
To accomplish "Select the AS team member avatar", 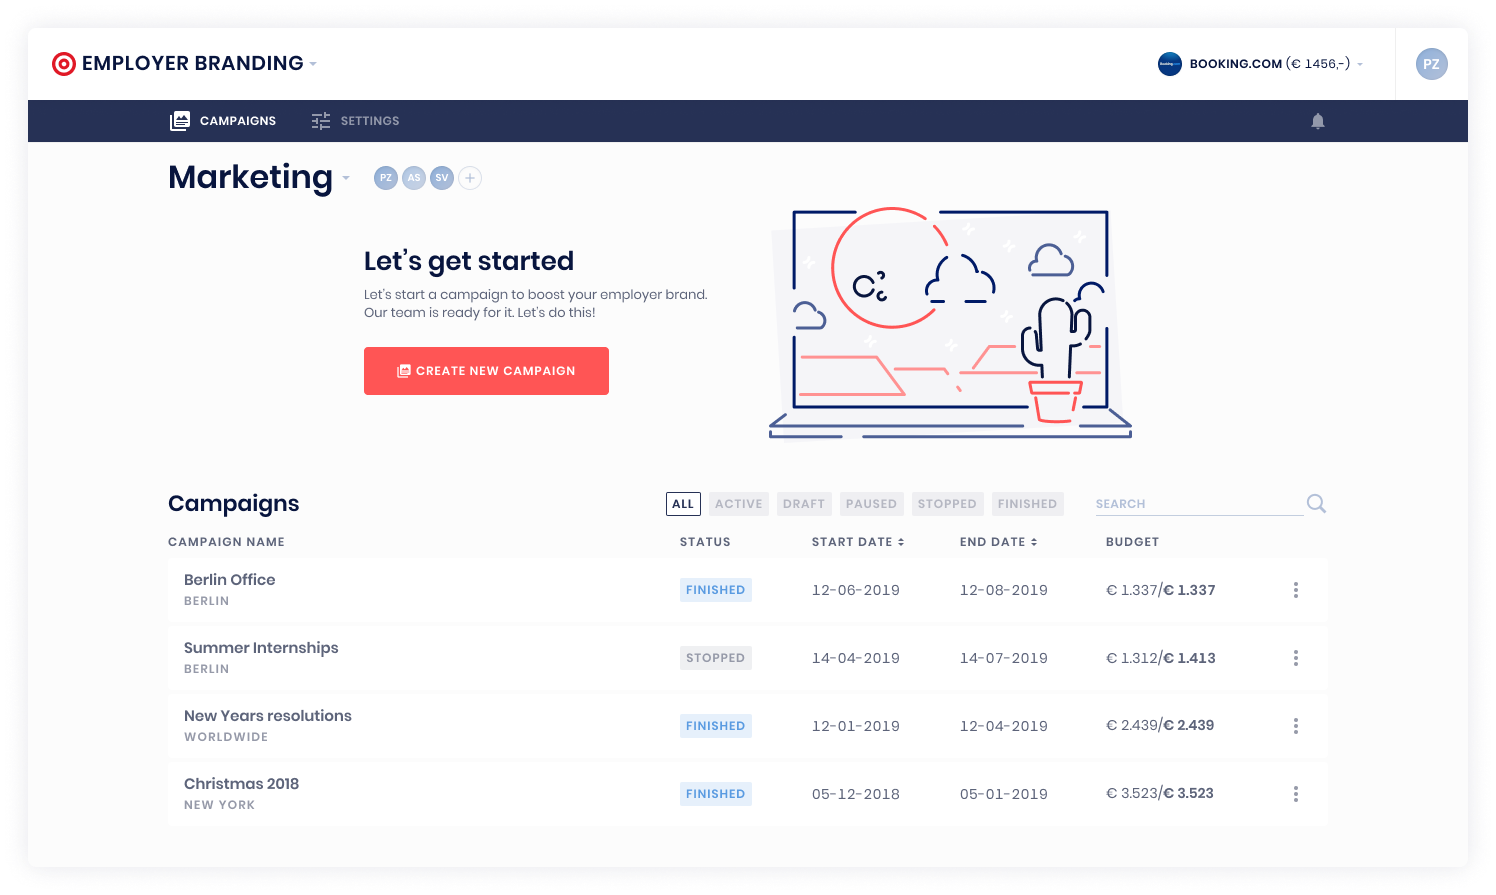I will point(414,178).
